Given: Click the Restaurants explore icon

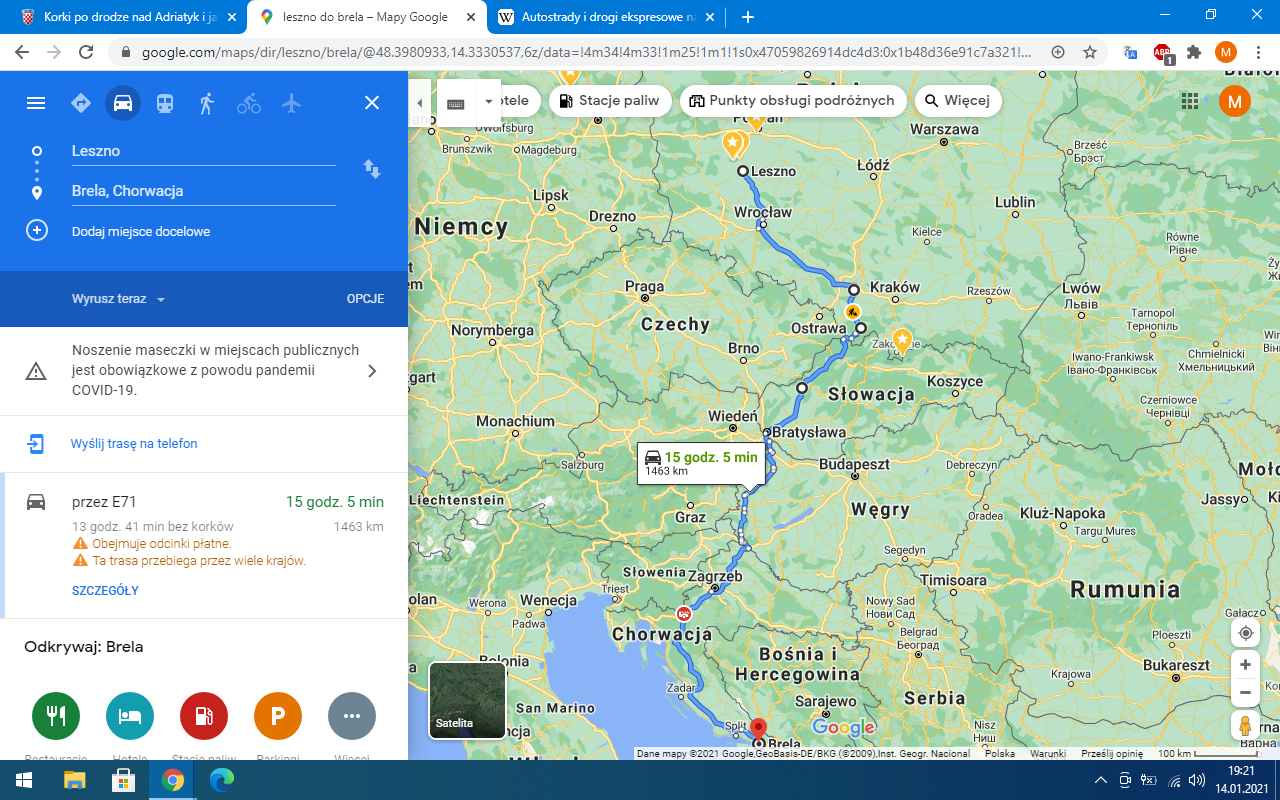Looking at the screenshot, I should pos(56,716).
